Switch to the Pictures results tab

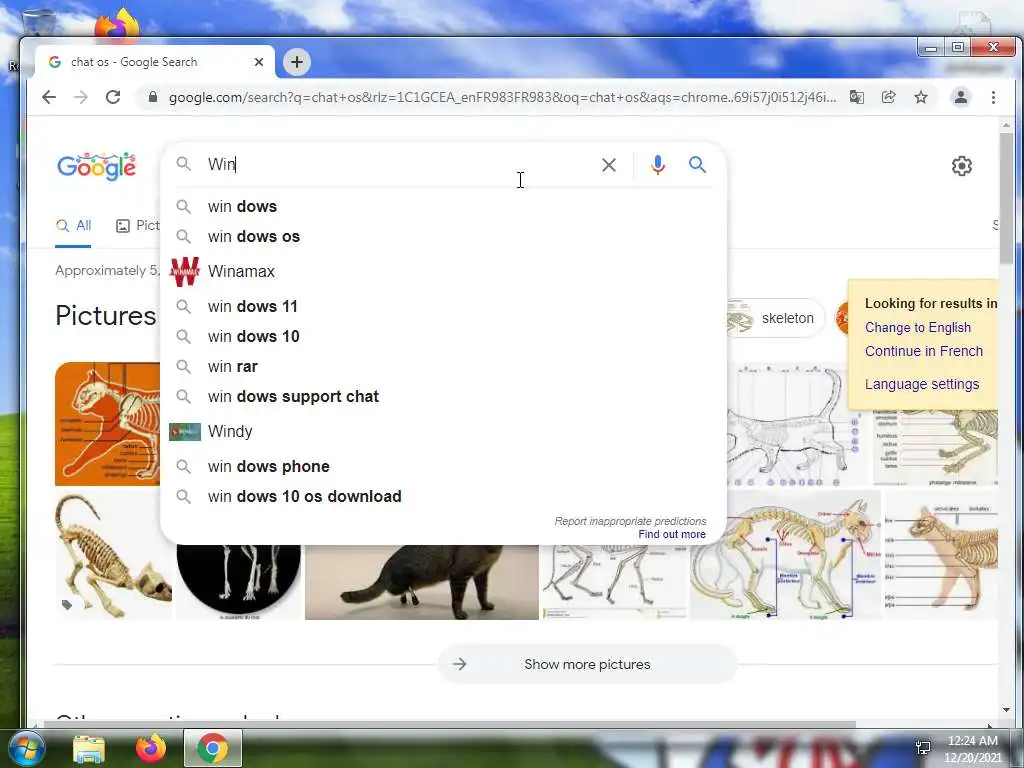(x=138, y=226)
